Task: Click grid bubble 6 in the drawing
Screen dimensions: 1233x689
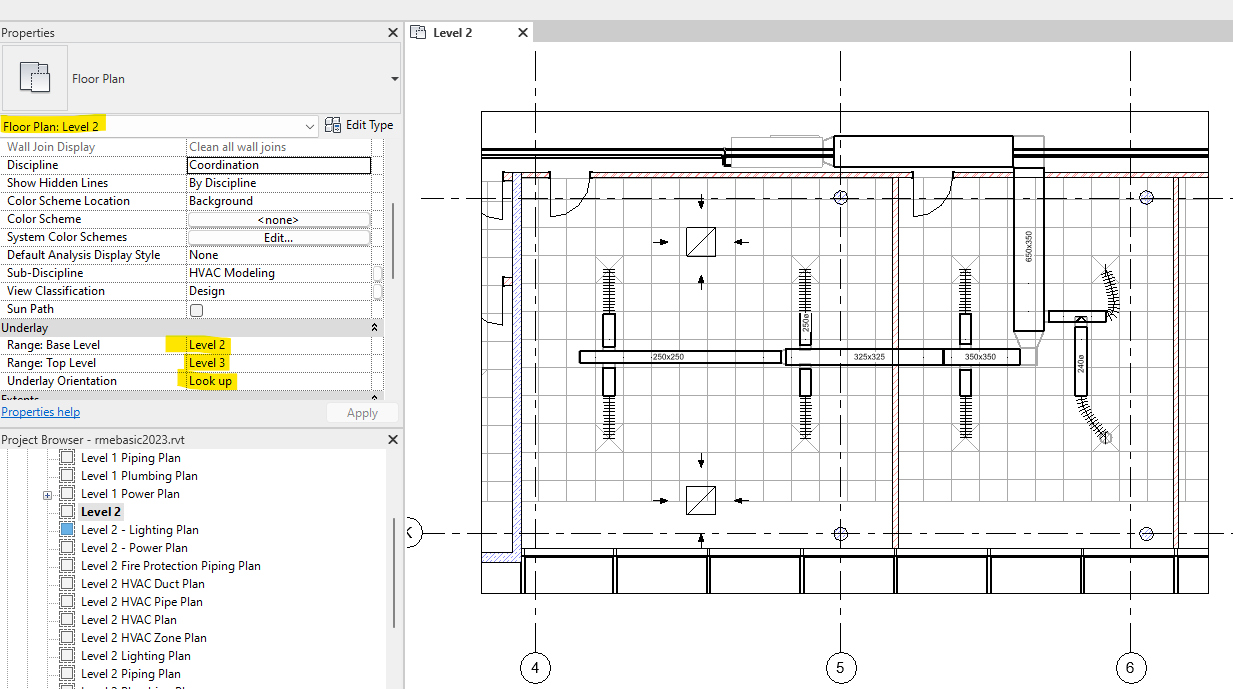Action: [1130, 667]
